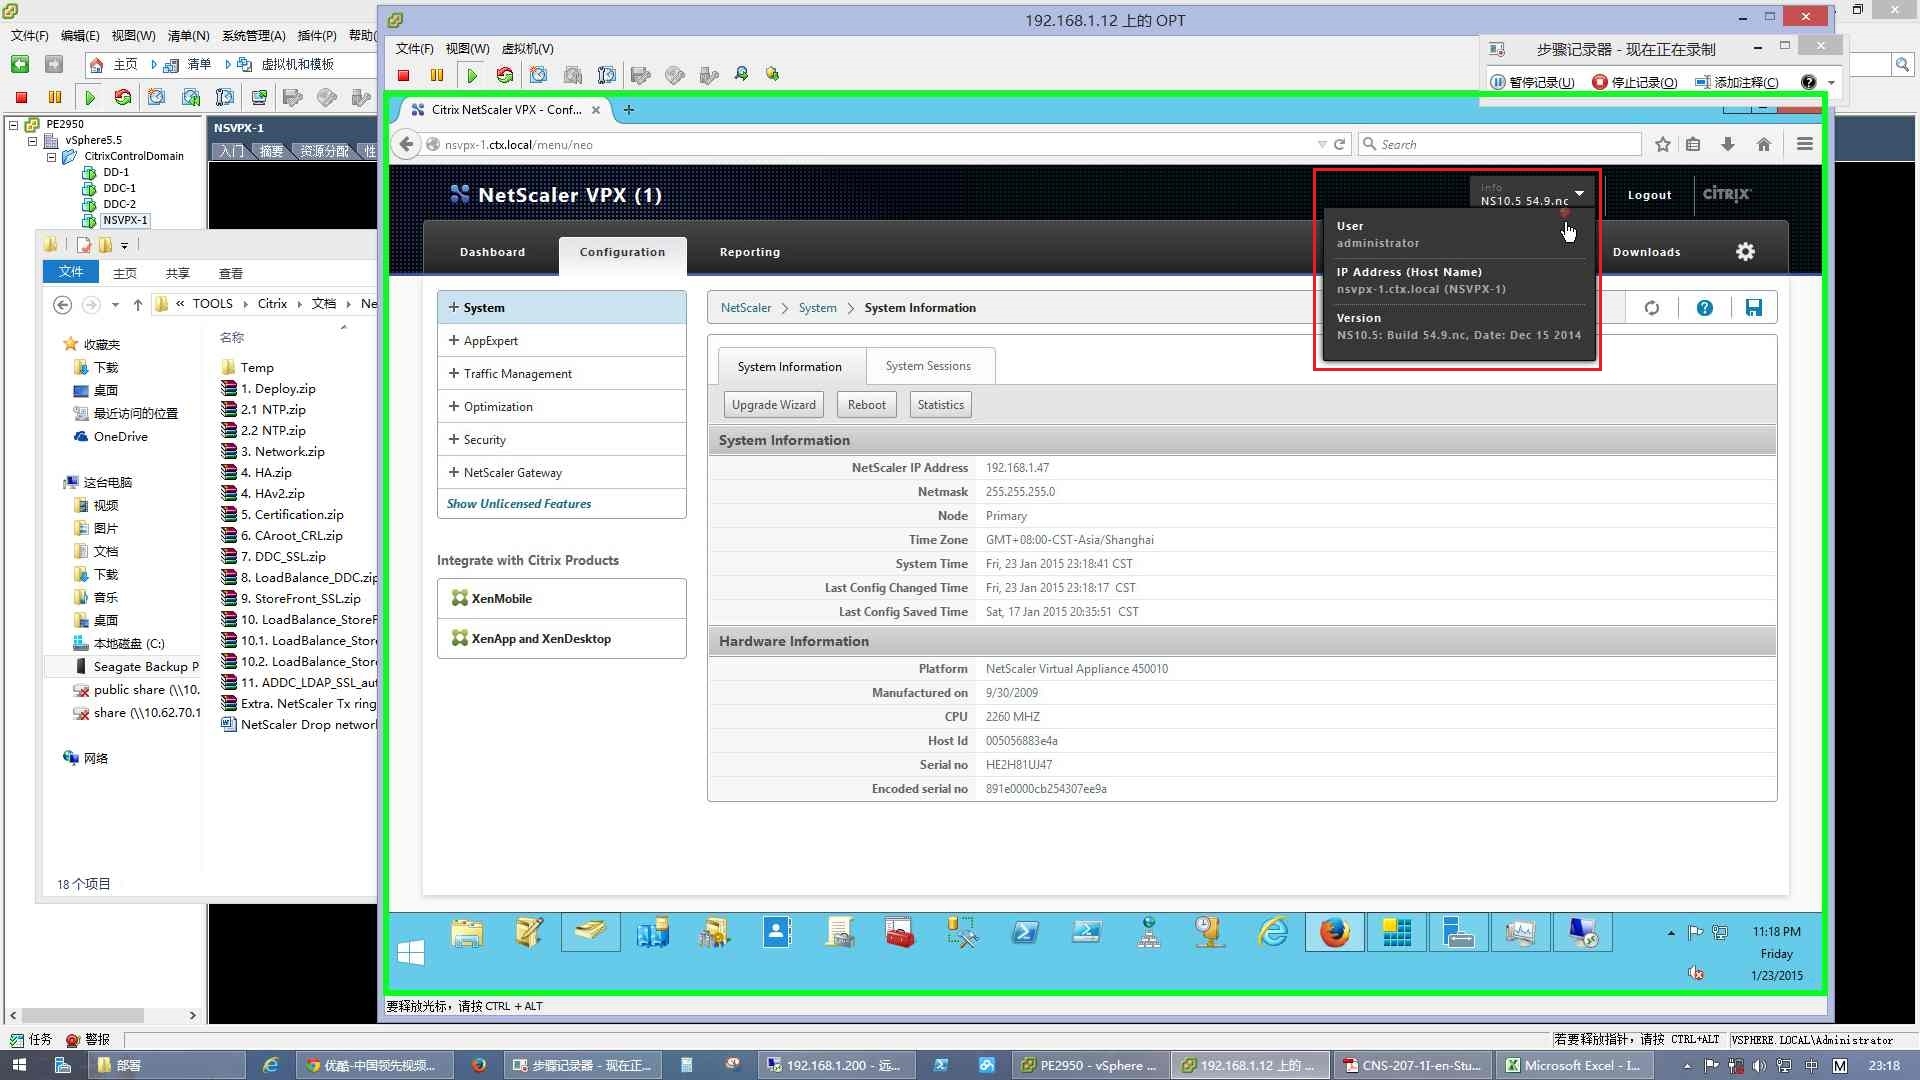
Task: Power off VM with red stop icon in console toolbar
Action: coord(404,75)
